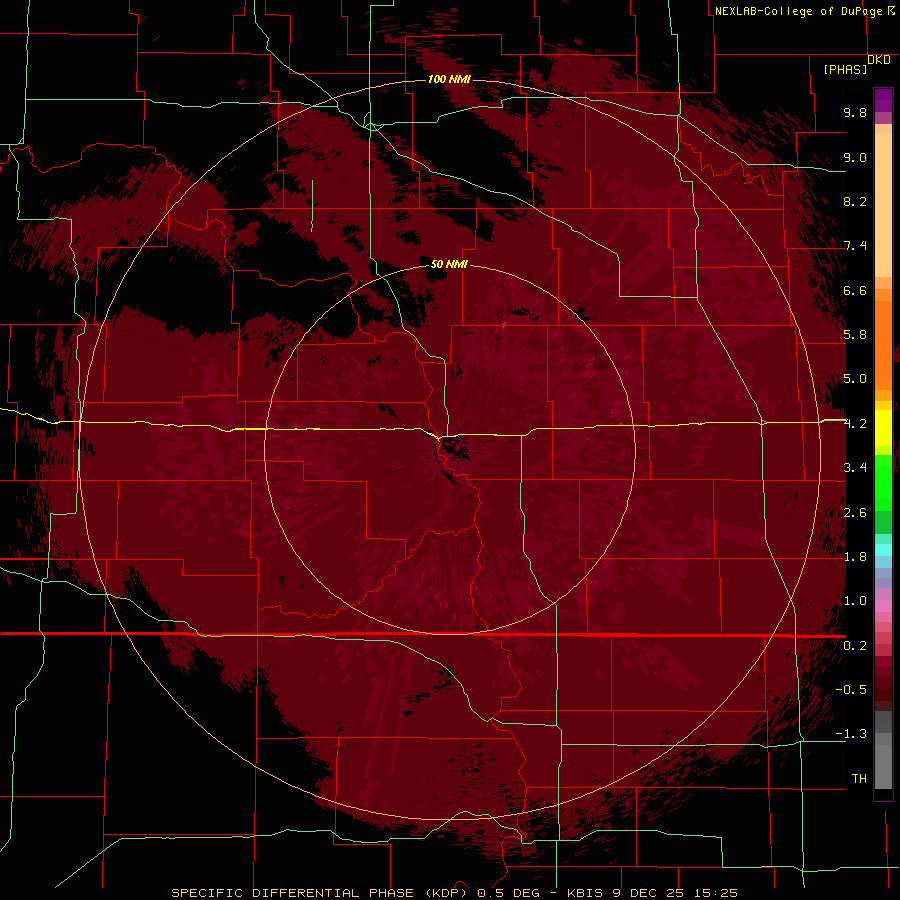Click the cyan band of color bar
Image resolution: width=900 pixels, height=900 pixels.
click(x=883, y=550)
